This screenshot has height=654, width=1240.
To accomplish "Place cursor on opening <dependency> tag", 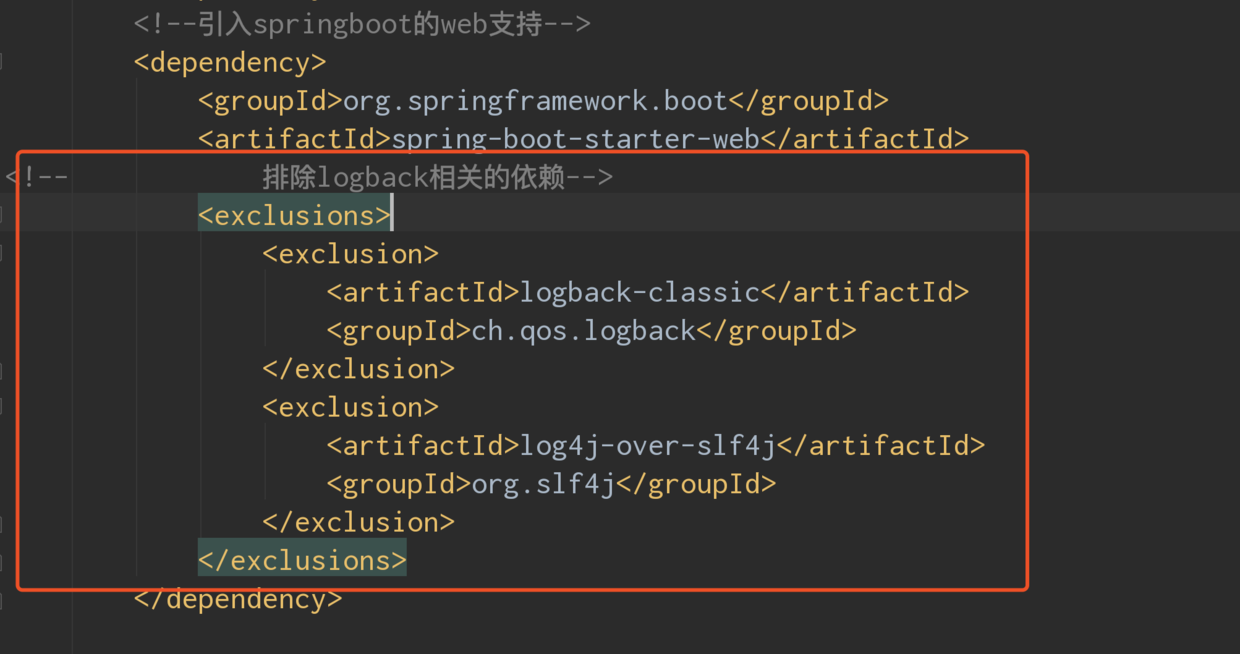I will tap(230, 62).
